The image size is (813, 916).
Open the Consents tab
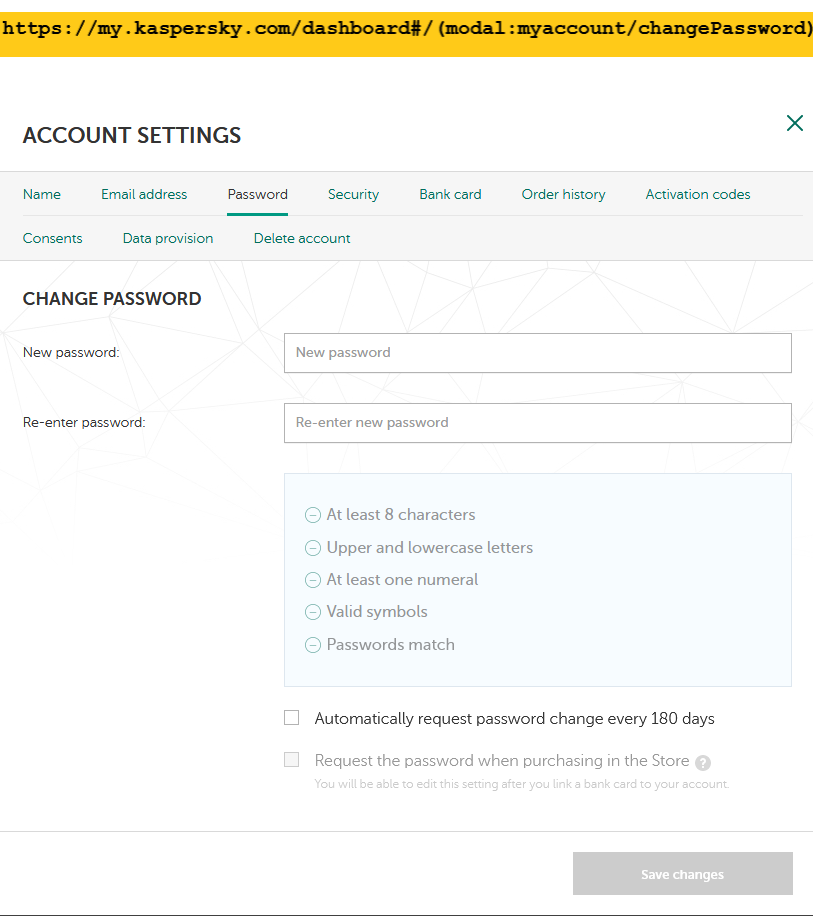click(x=53, y=238)
